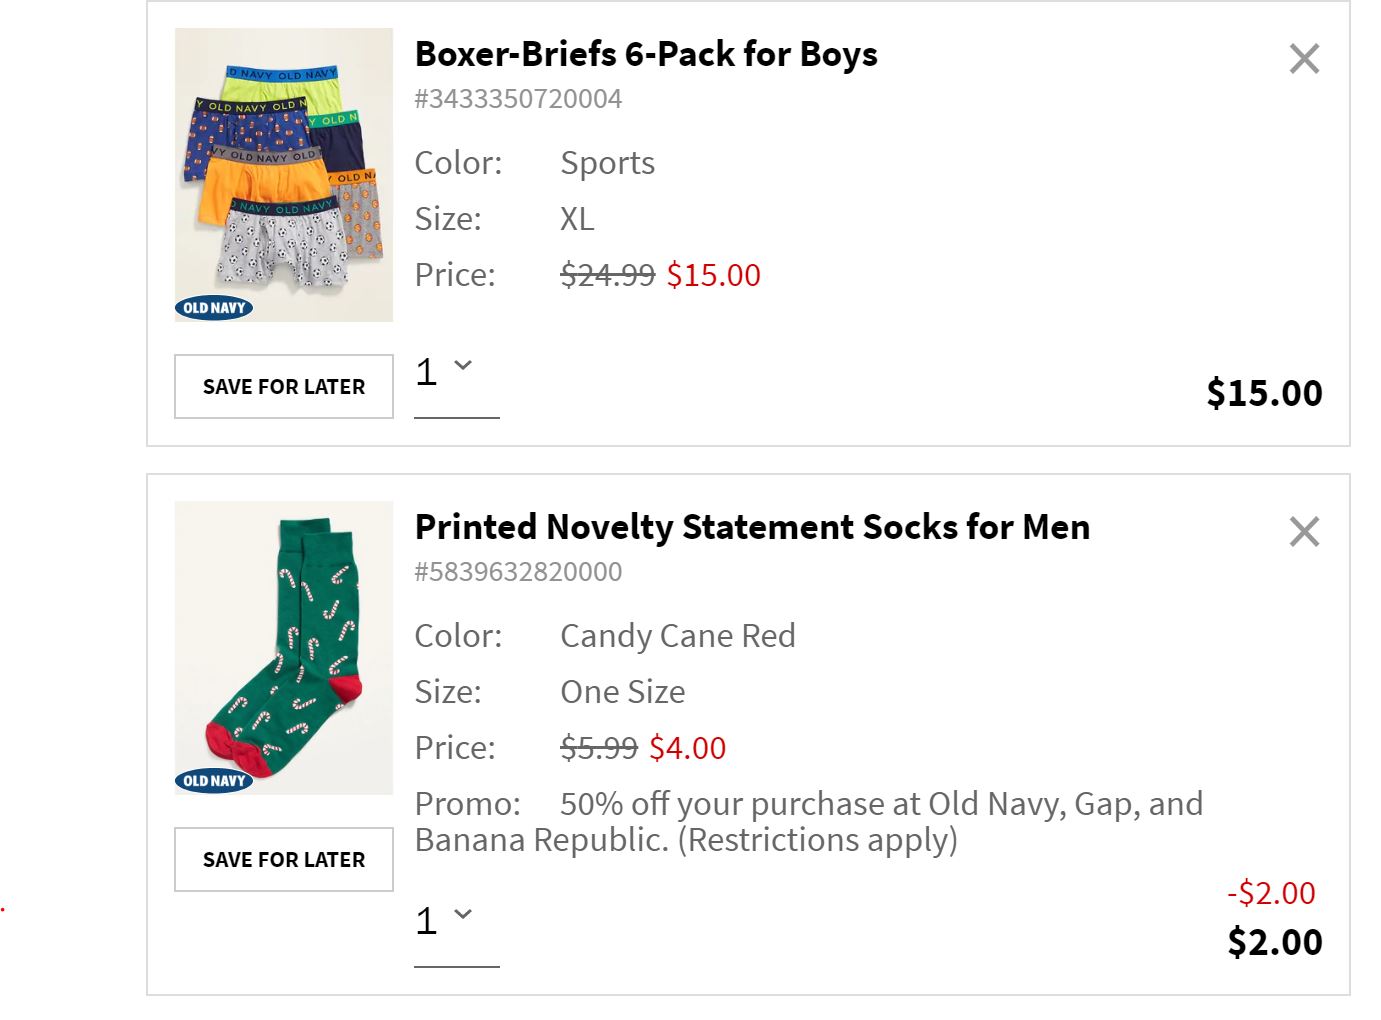Save the Novelty Statement Socks for later
This screenshot has height=1020, width=1381.
click(x=284, y=860)
